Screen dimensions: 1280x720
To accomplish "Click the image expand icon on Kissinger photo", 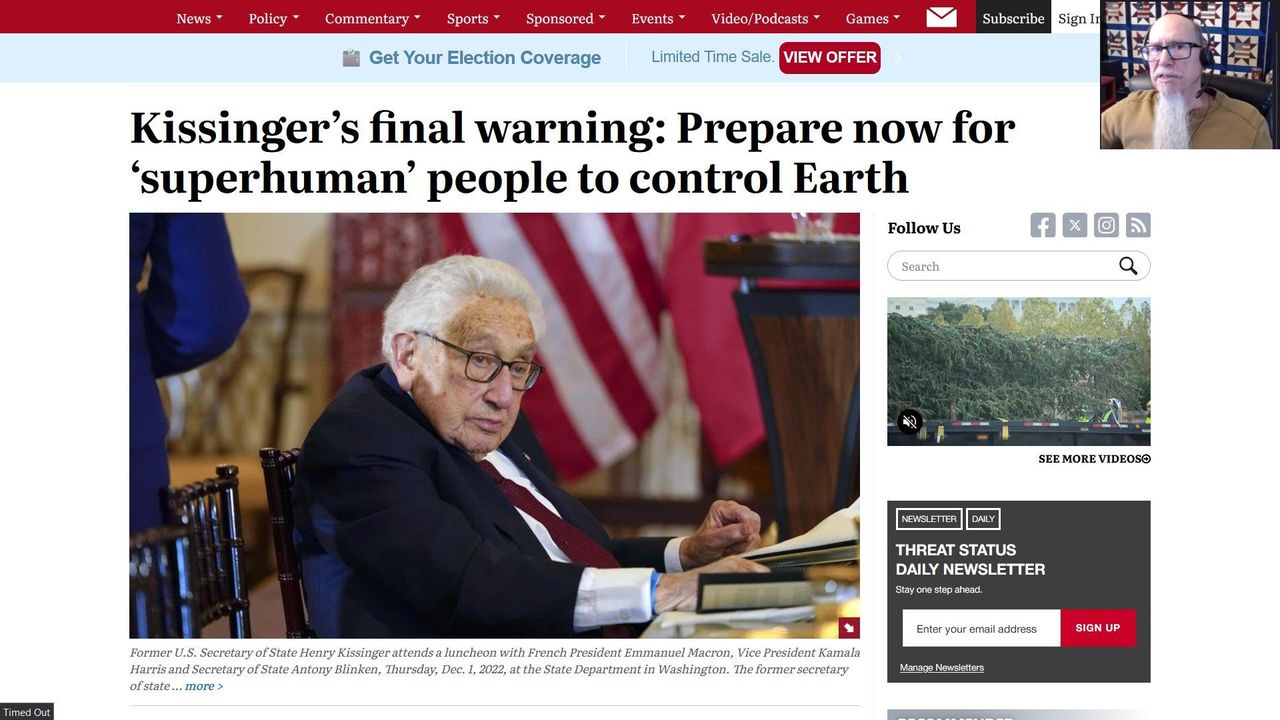I will [x=848, y=628].
